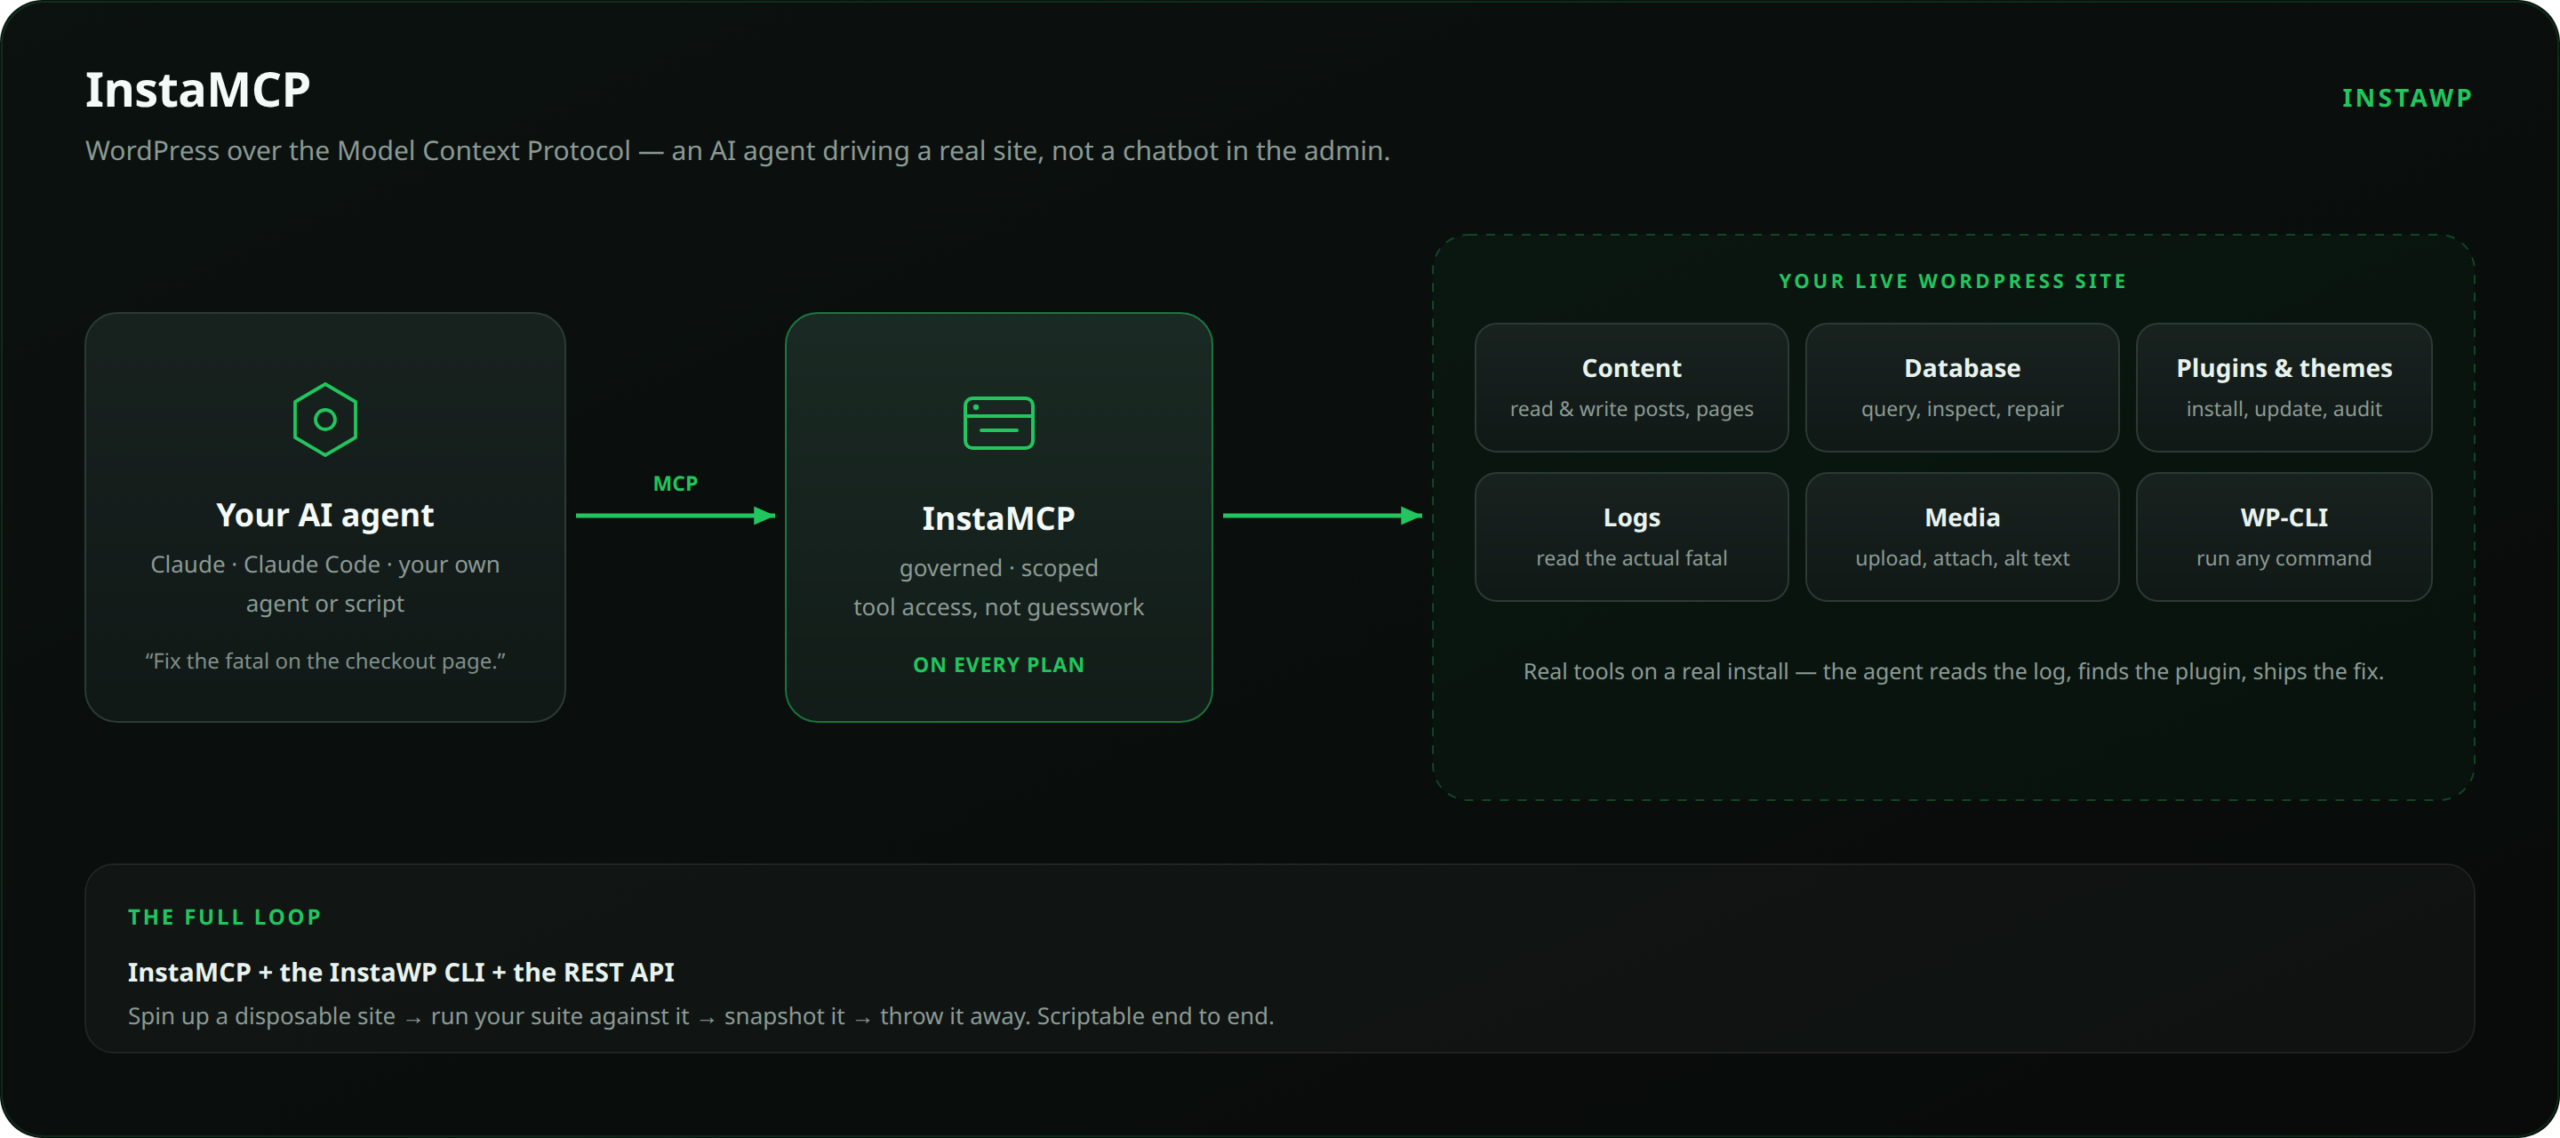Click 'THE FULL LOOP' heading

pyautogui.click(x=225, y=917)
